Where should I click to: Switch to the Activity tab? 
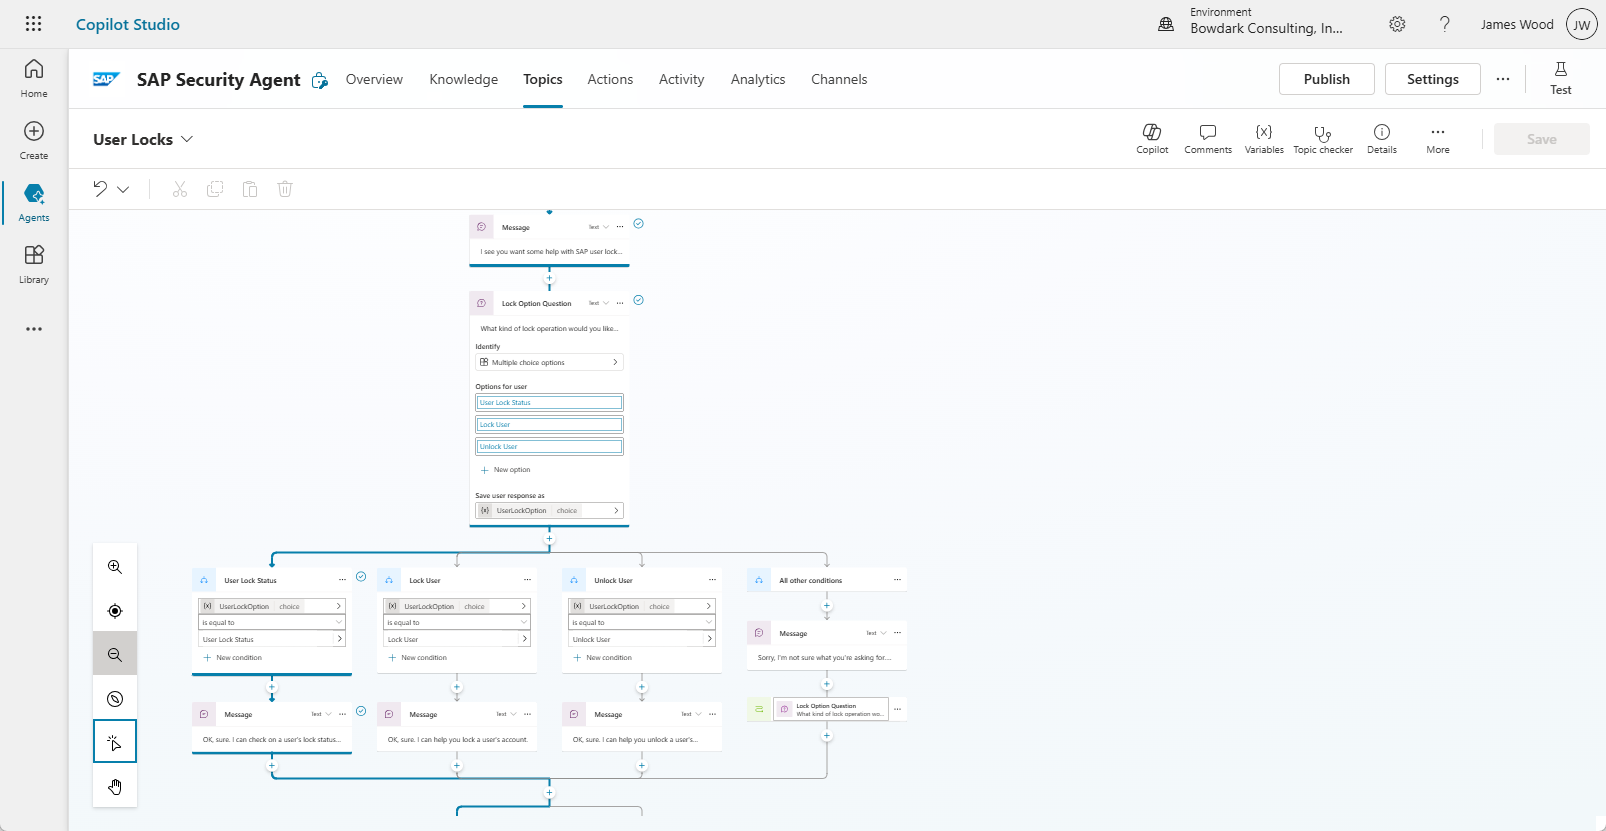pos(681,79)
